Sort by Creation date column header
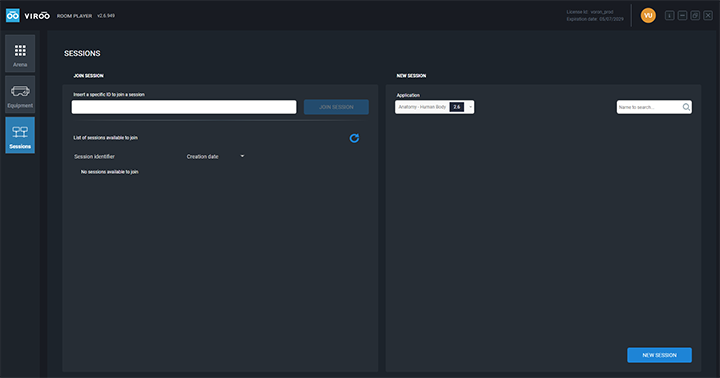This screenshot has height=378, width=720. tap(202, 157)
